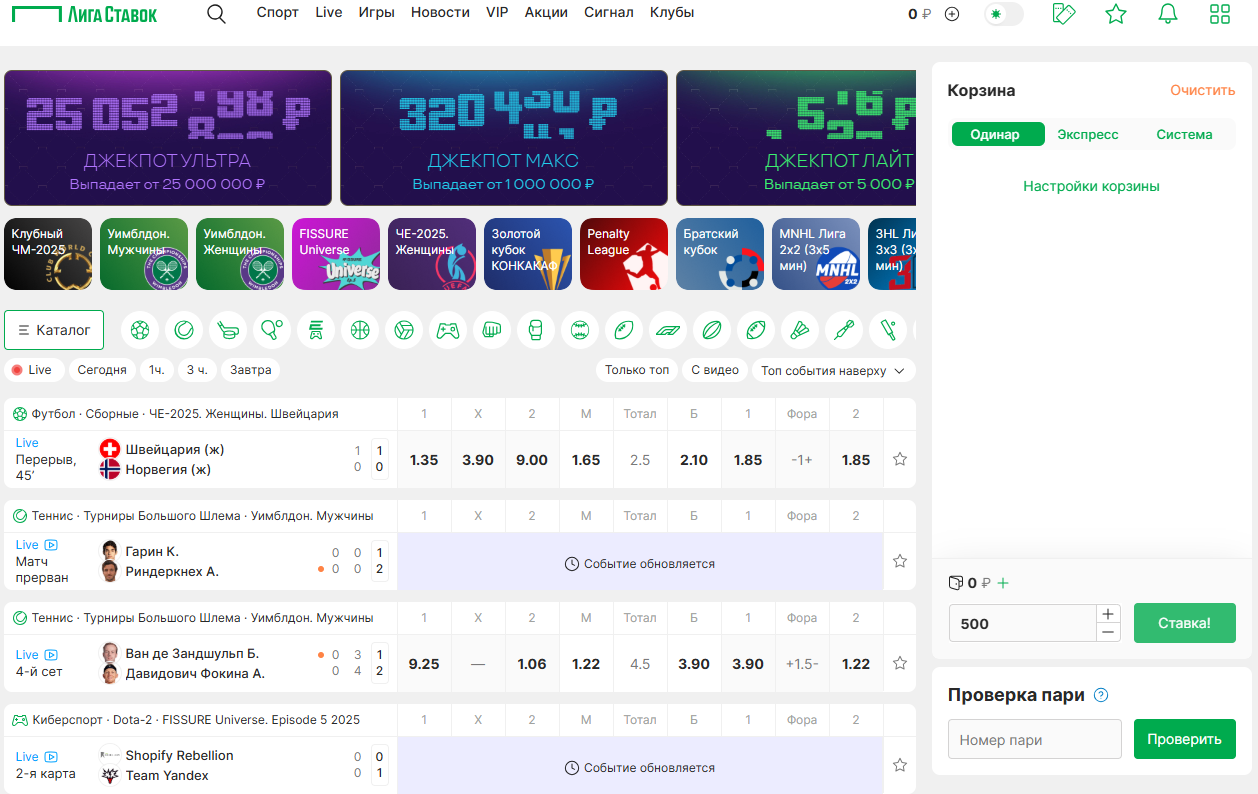Open the Джекпот Макс banner
Screen dimensions: 1258x794
point(504,138)
